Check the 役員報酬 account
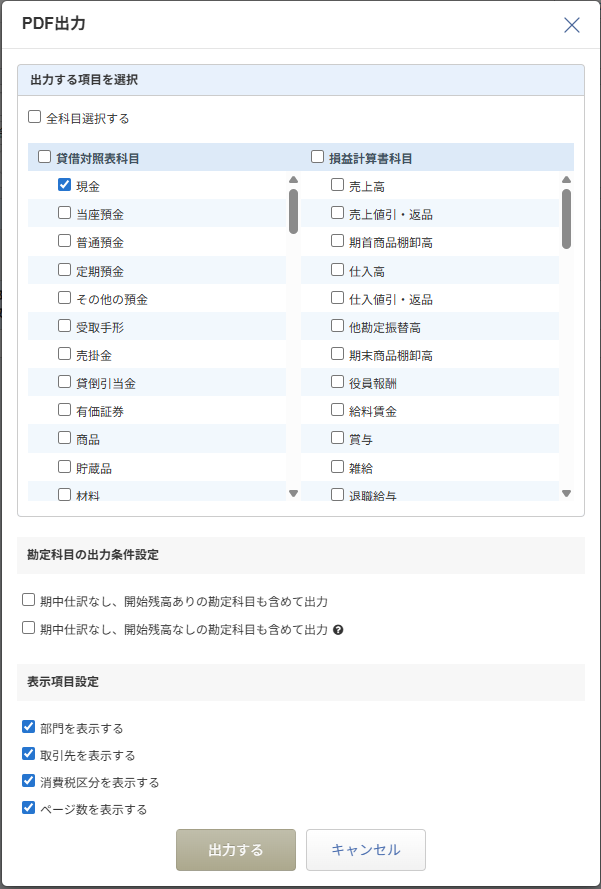 click(338, 382)
